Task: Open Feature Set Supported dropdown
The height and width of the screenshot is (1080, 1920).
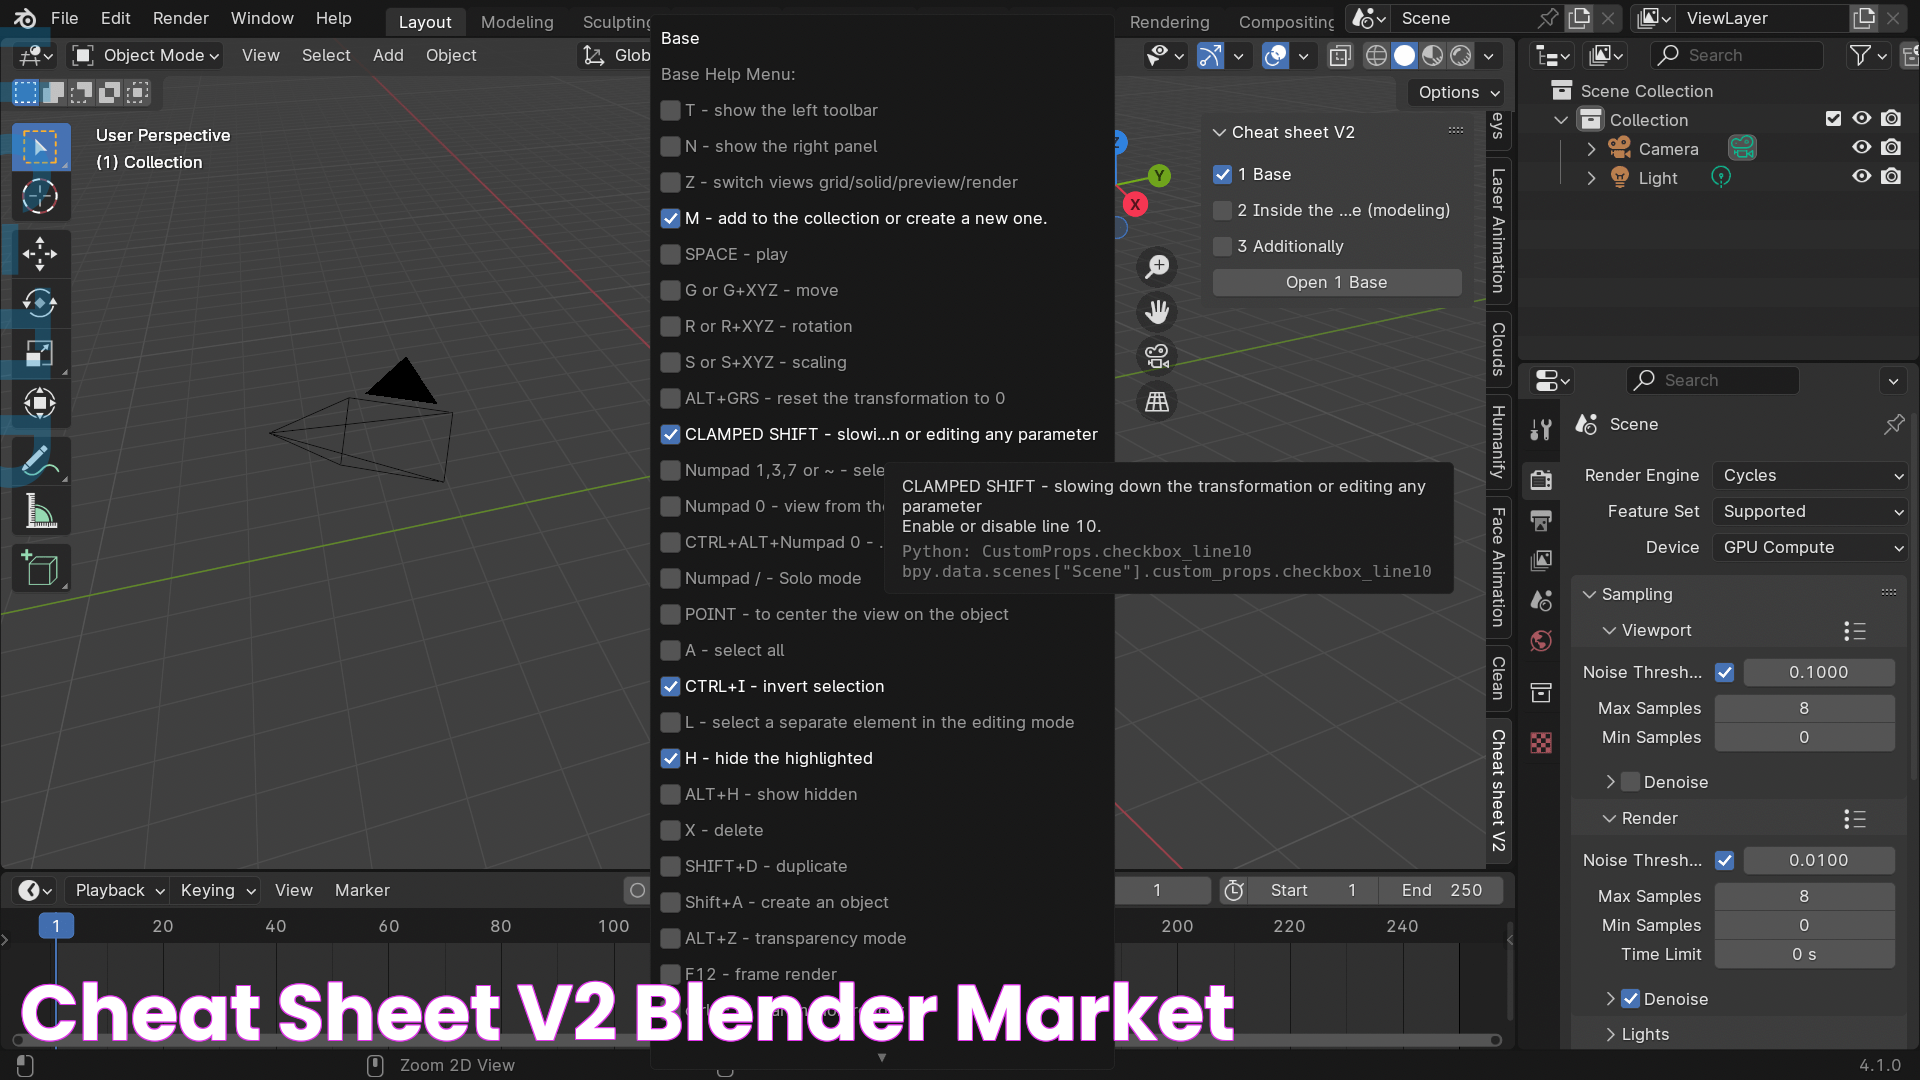Action: 1810,512
